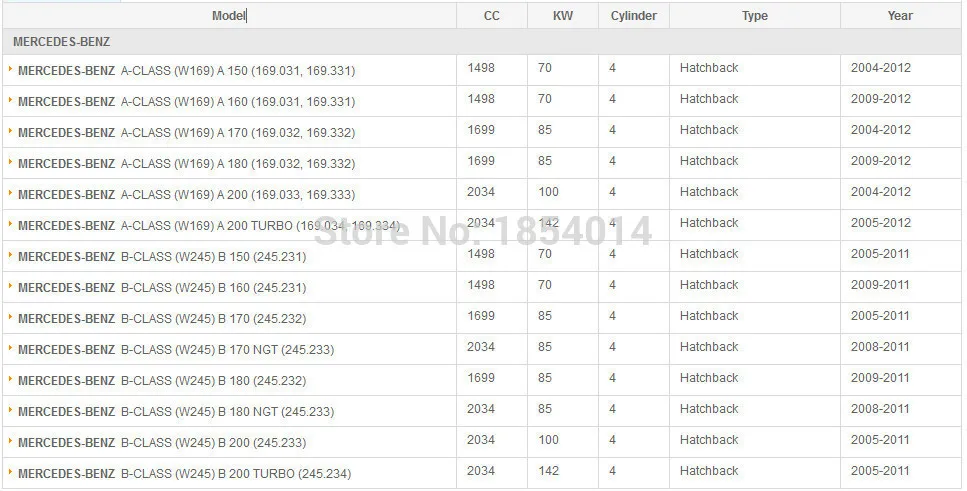Click CC value 2034 in A 200 (169.033) row

point(481,192)
